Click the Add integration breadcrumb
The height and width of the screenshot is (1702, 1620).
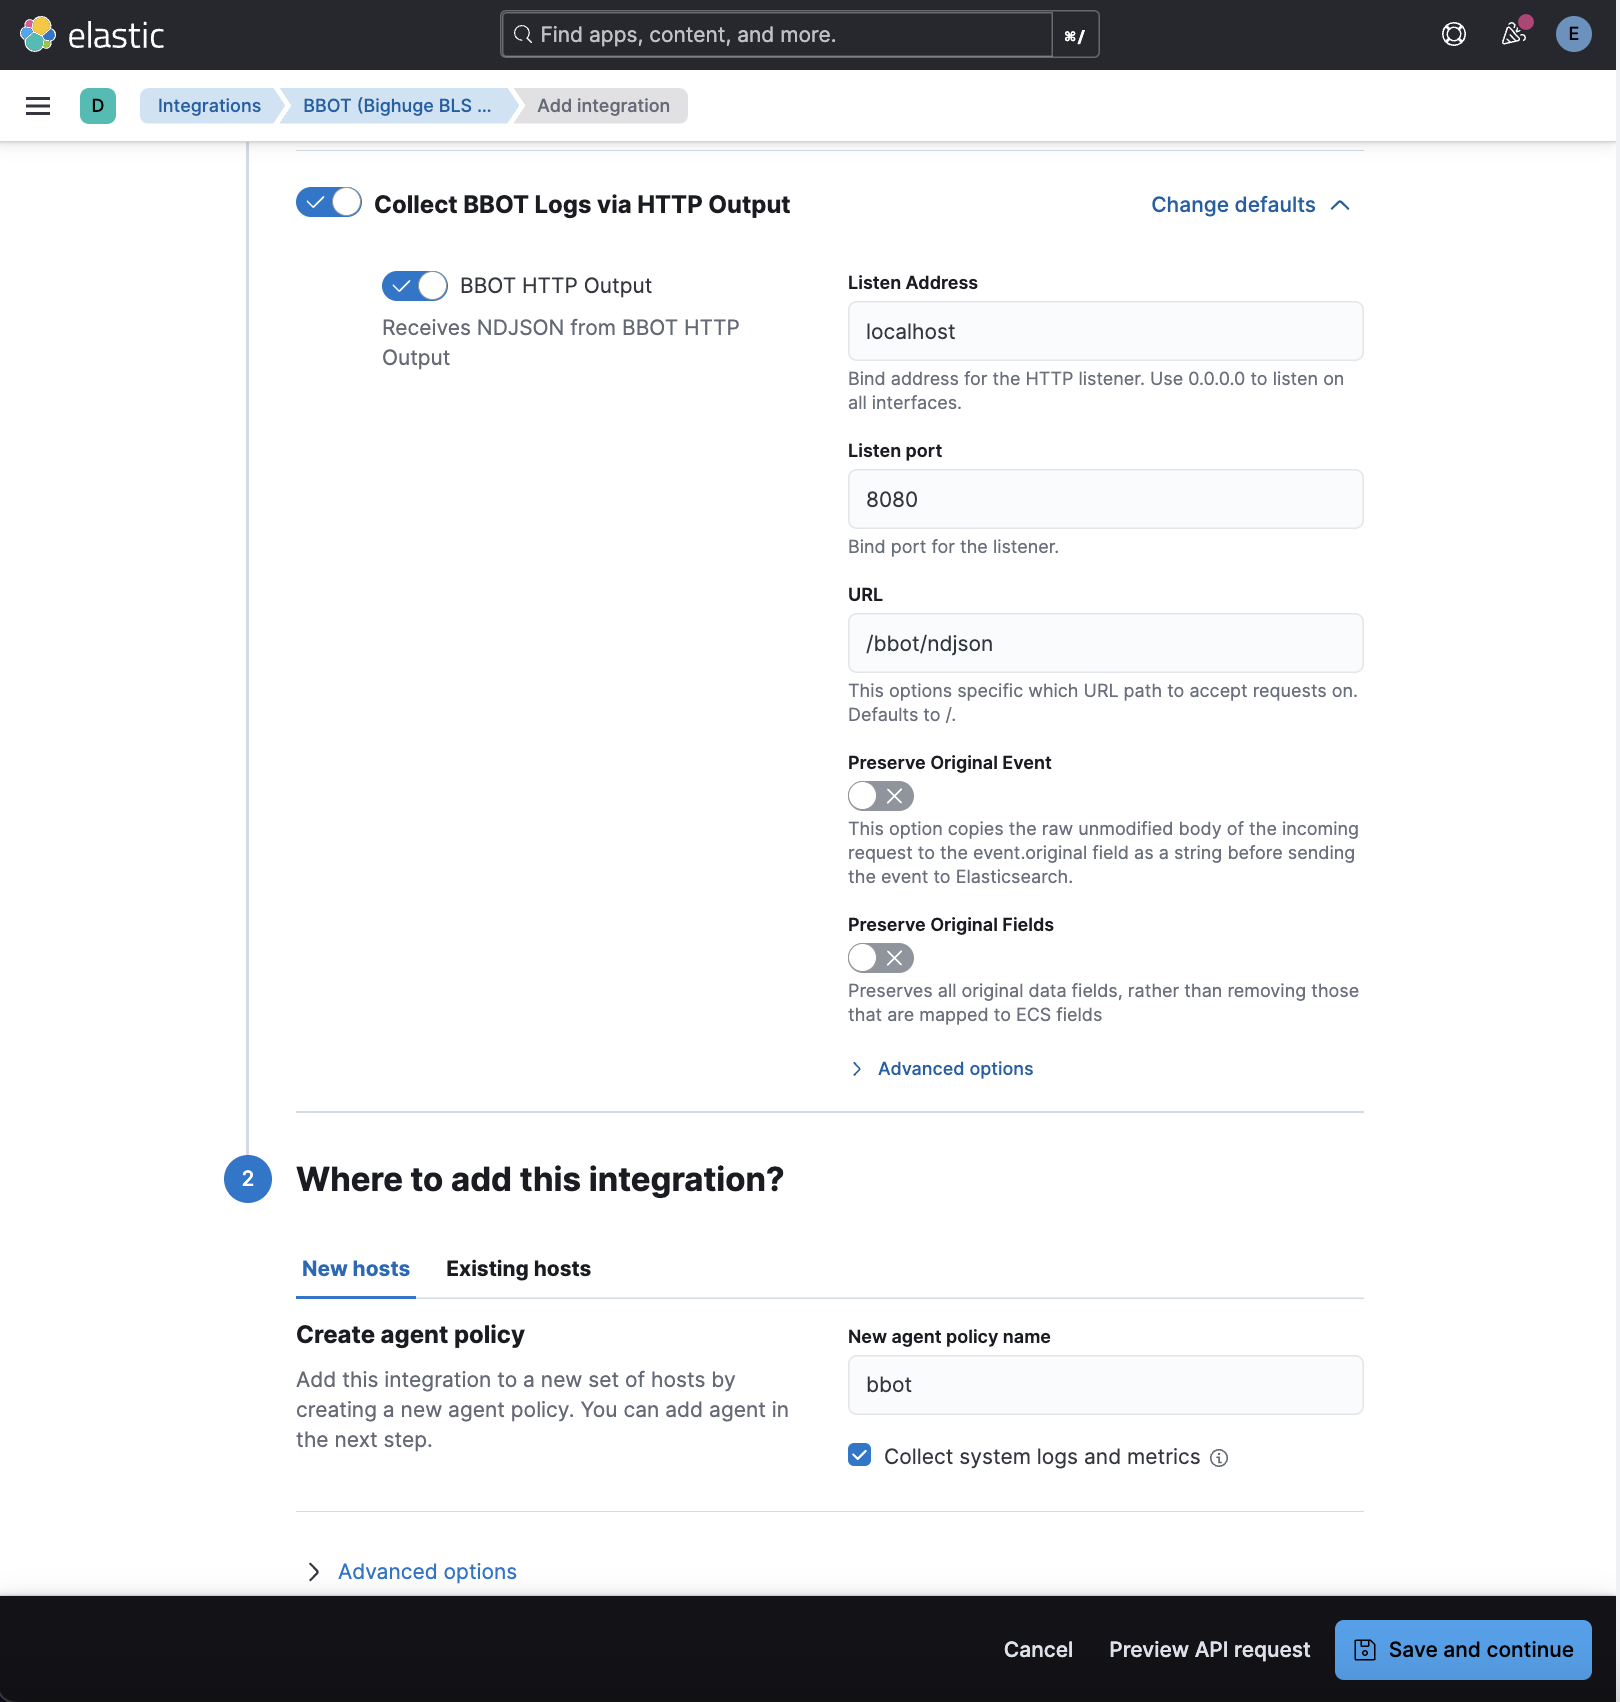pyautogui.click(x=603, y=106)
